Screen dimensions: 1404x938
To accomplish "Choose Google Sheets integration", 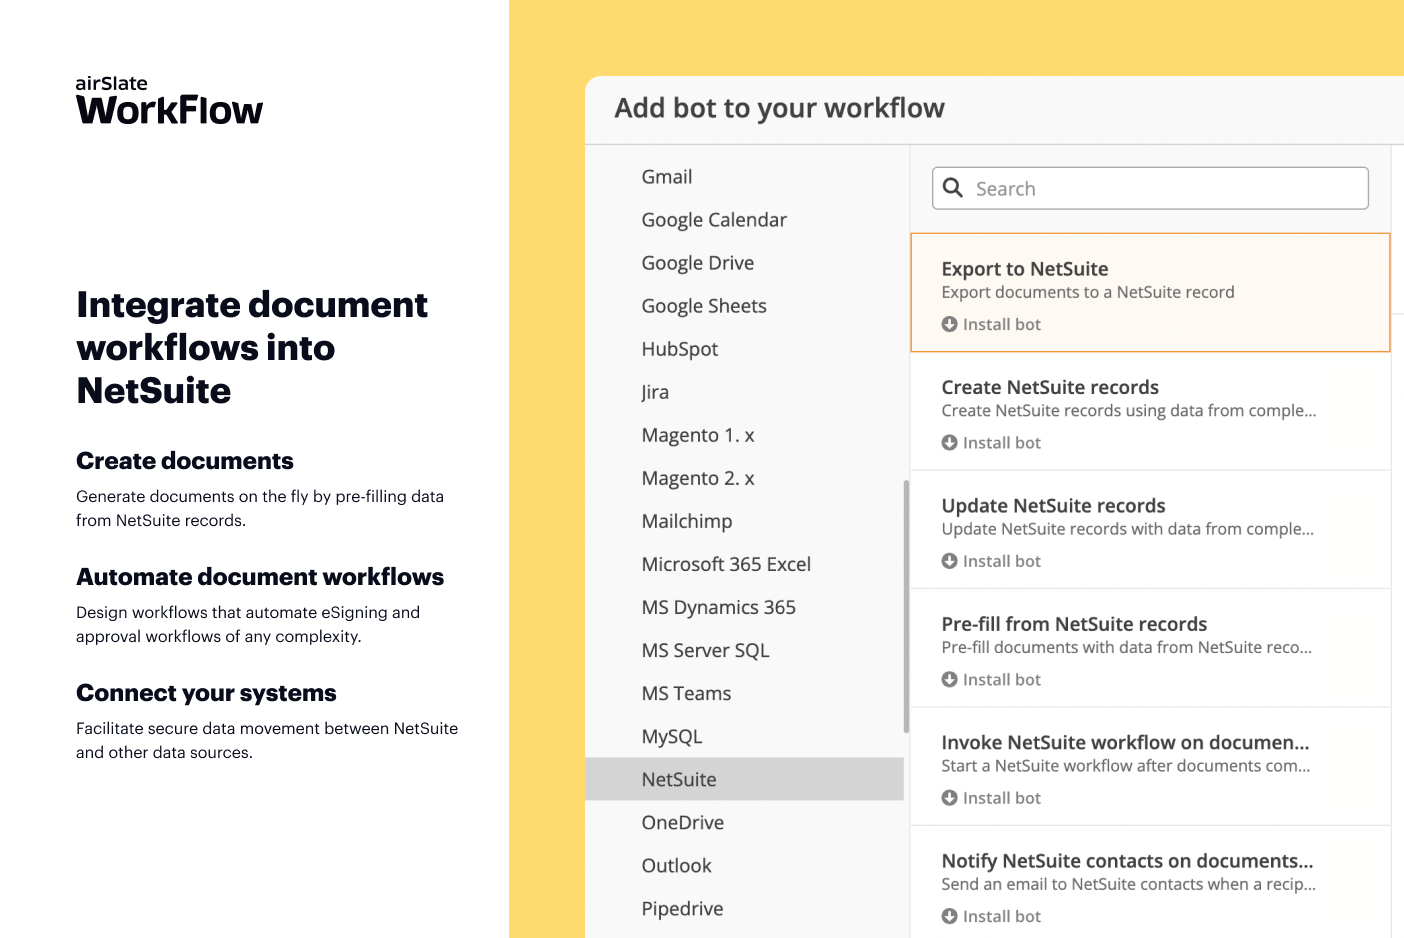I will 704,306.
